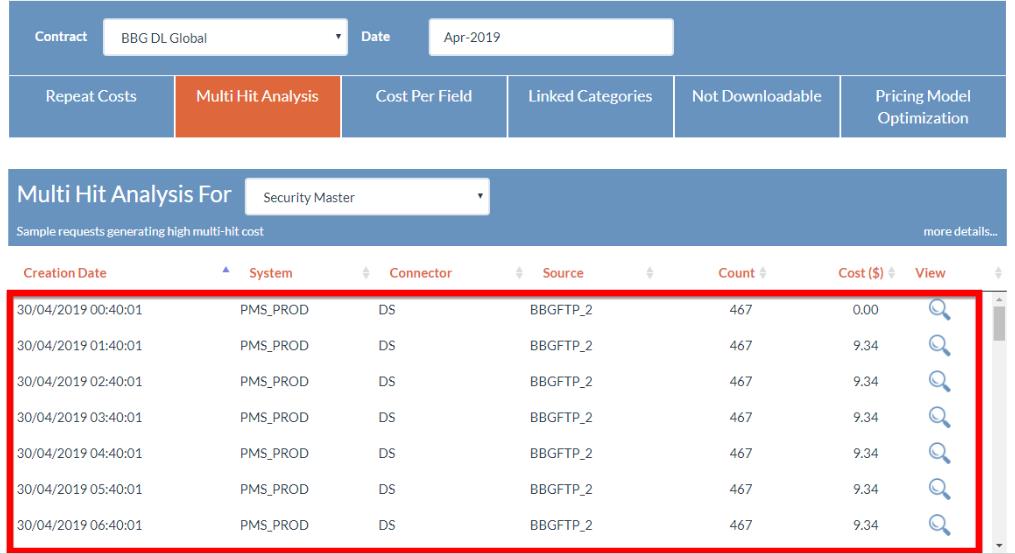
Task: Open view icon for 06:40:01 row
Action: 938,525
